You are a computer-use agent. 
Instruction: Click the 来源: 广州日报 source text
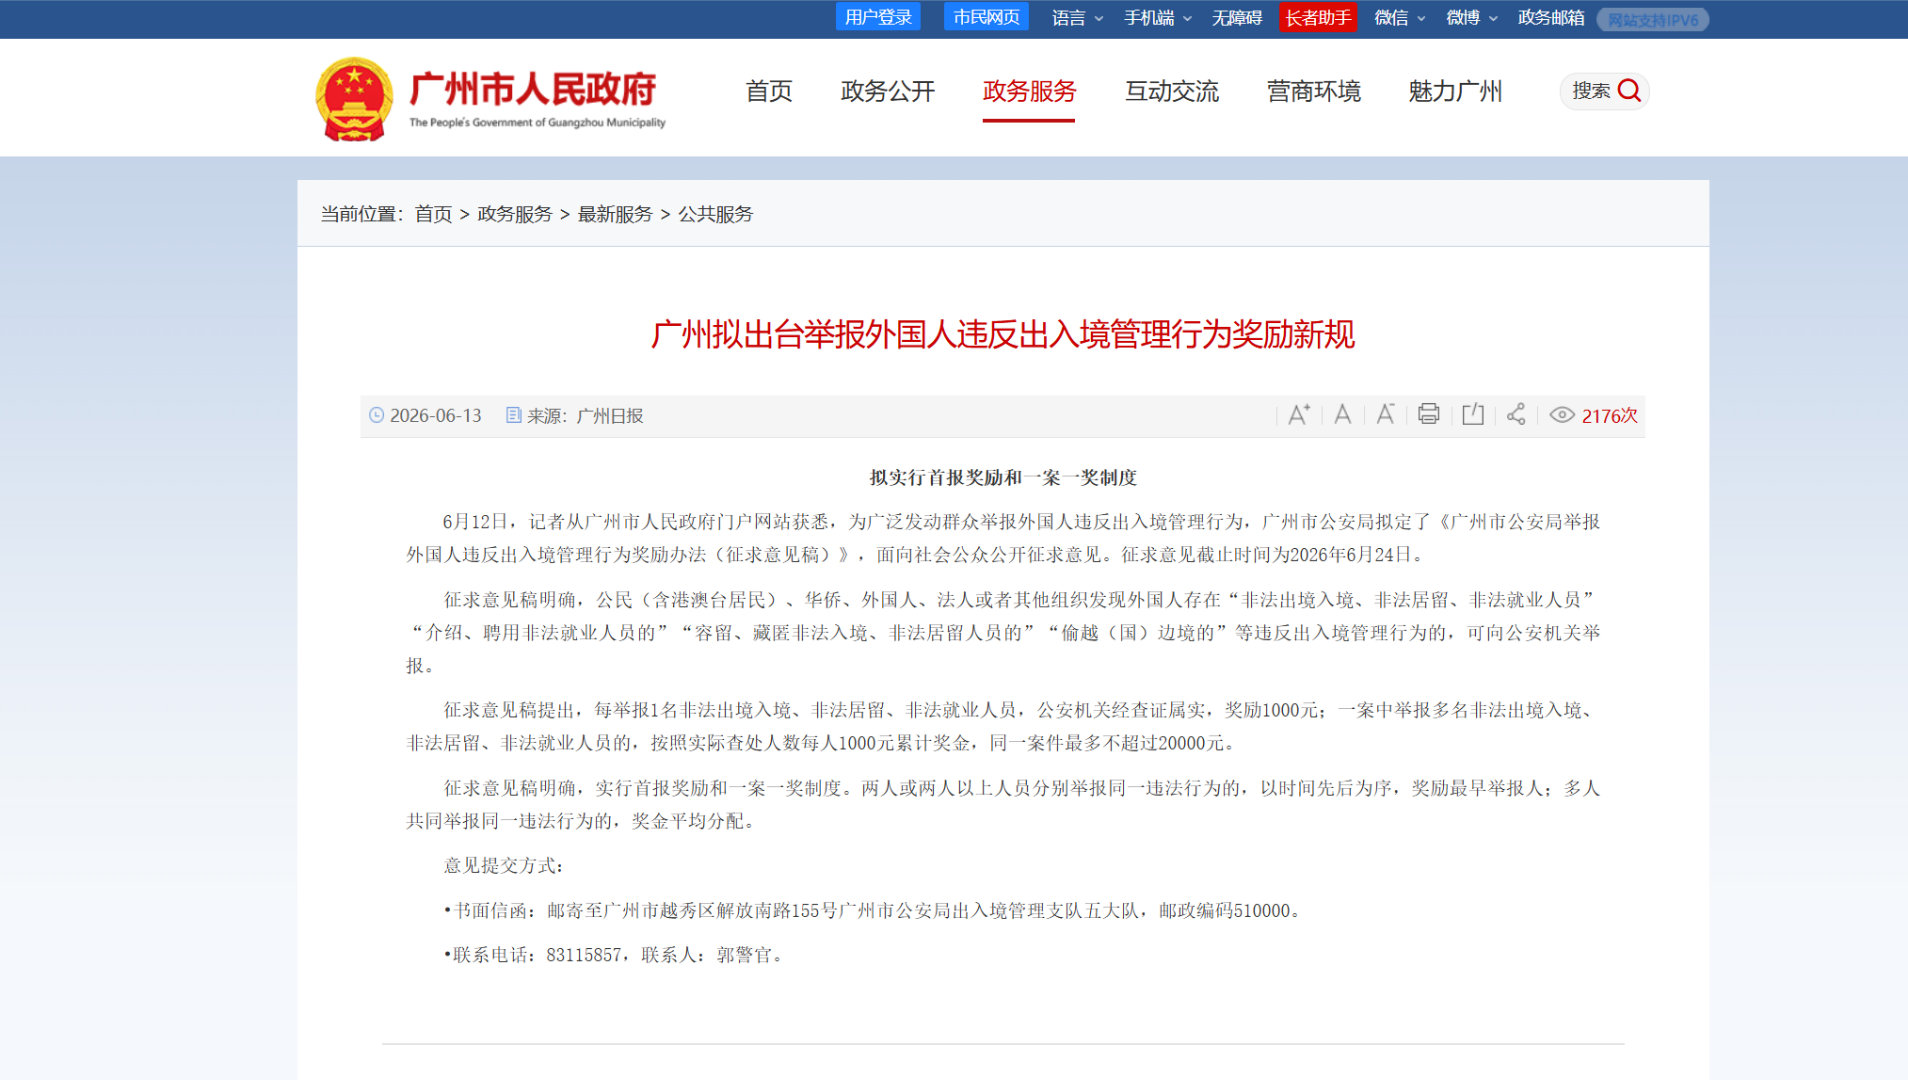point(585,415)
